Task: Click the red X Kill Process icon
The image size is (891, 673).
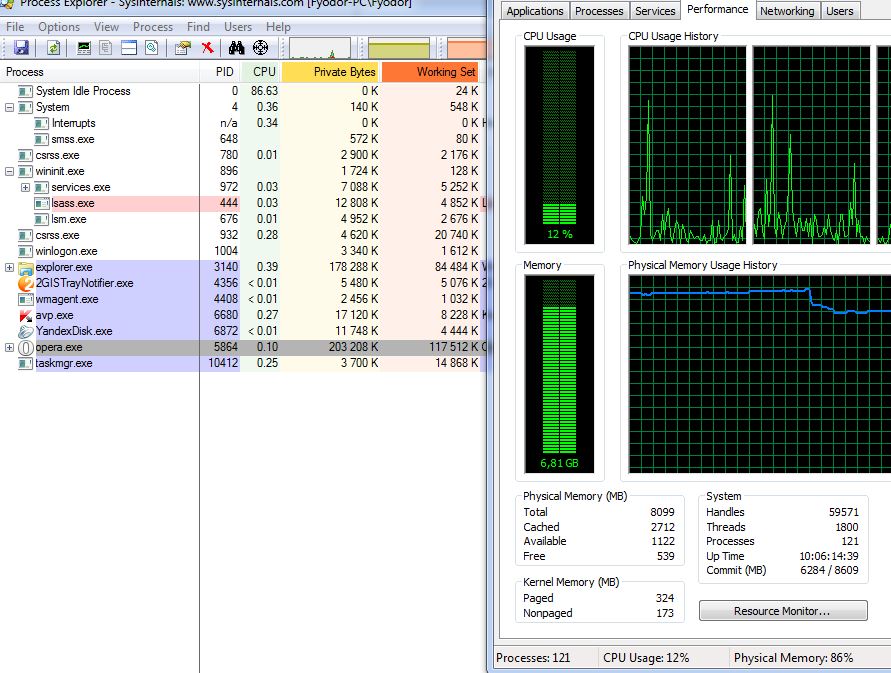Action: pos(207,48)
